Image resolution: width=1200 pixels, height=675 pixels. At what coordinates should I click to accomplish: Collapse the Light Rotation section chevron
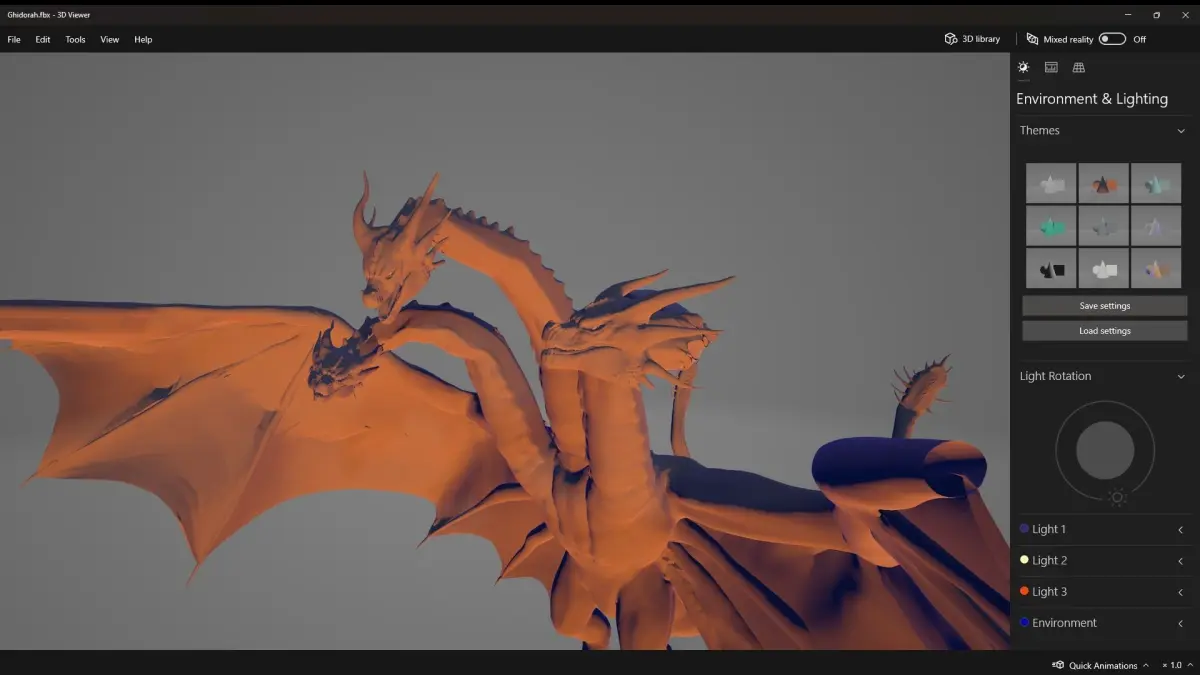(x=1181, y=377)
